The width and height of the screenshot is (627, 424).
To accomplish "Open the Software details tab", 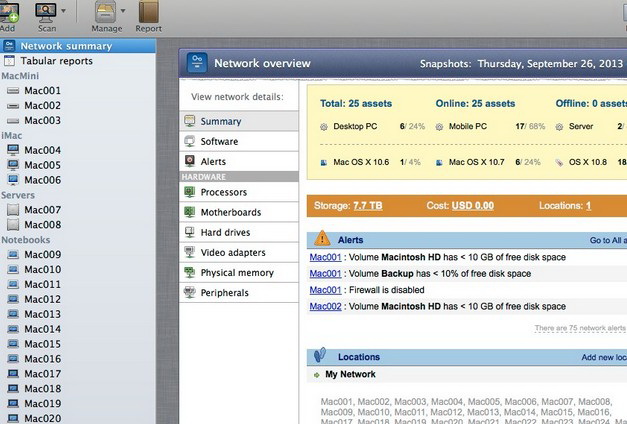I will (x=239, y=141).
